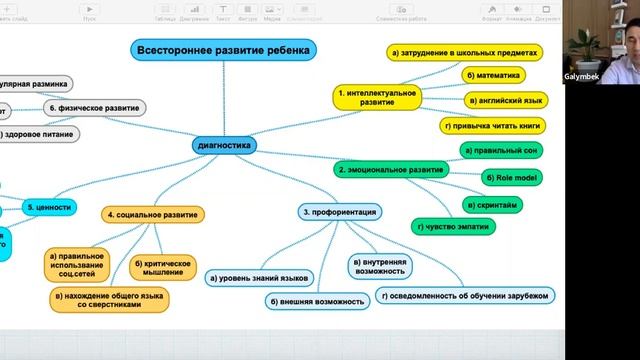Screen dimensions: 640x360
Task: Select the orange '4. социальное развитие' node
Action: click(x=153, y=215)
